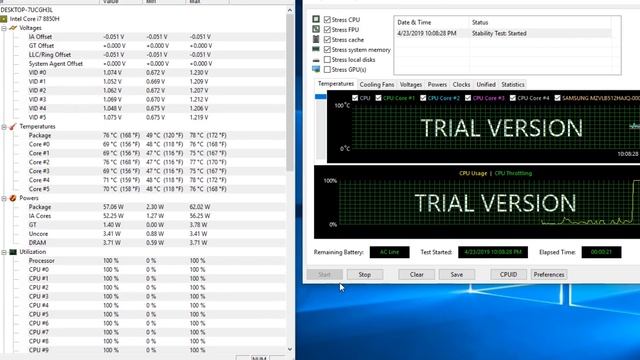Screen dimensions: 640x360
Task: Uncheck Stress system memory
Action: coord(327,49)
